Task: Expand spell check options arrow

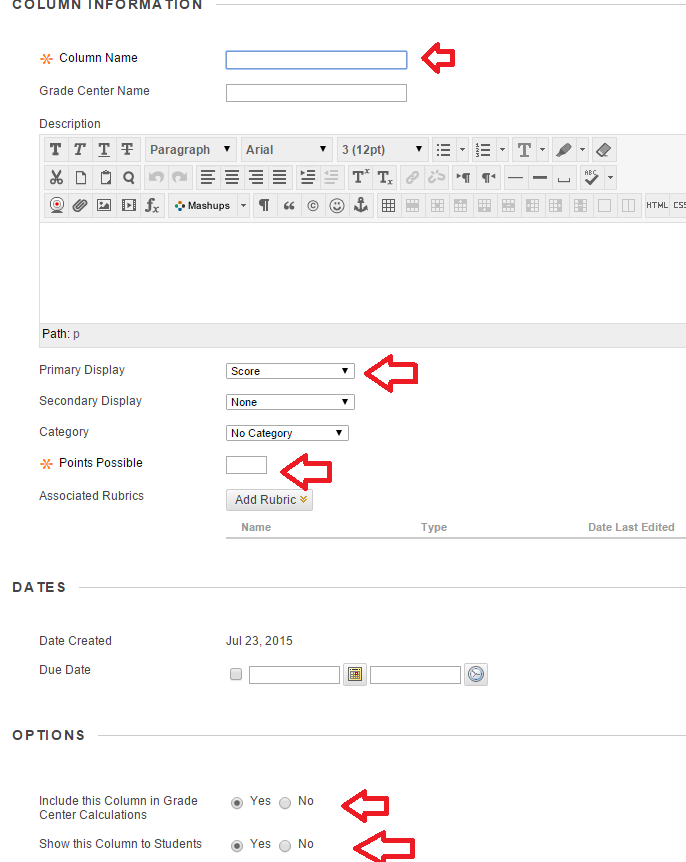Action: 610,178
